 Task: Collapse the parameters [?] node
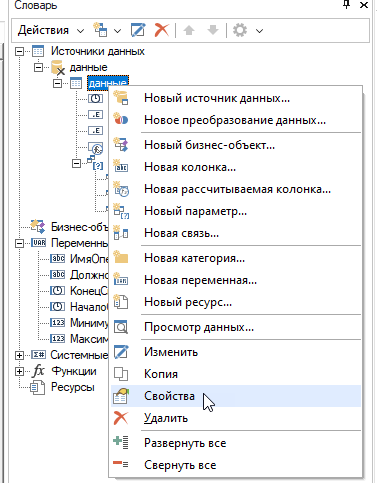77,163
